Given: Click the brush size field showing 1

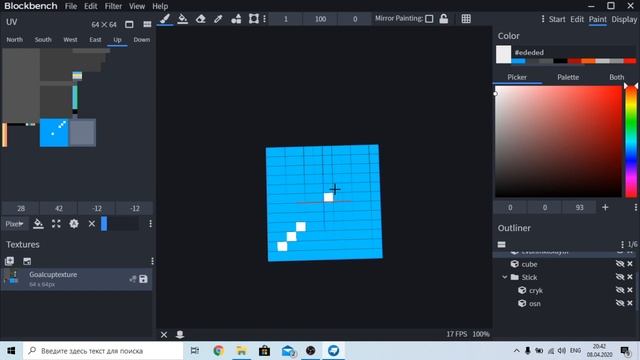Looking at the screenshot, I should click(286, 19).
